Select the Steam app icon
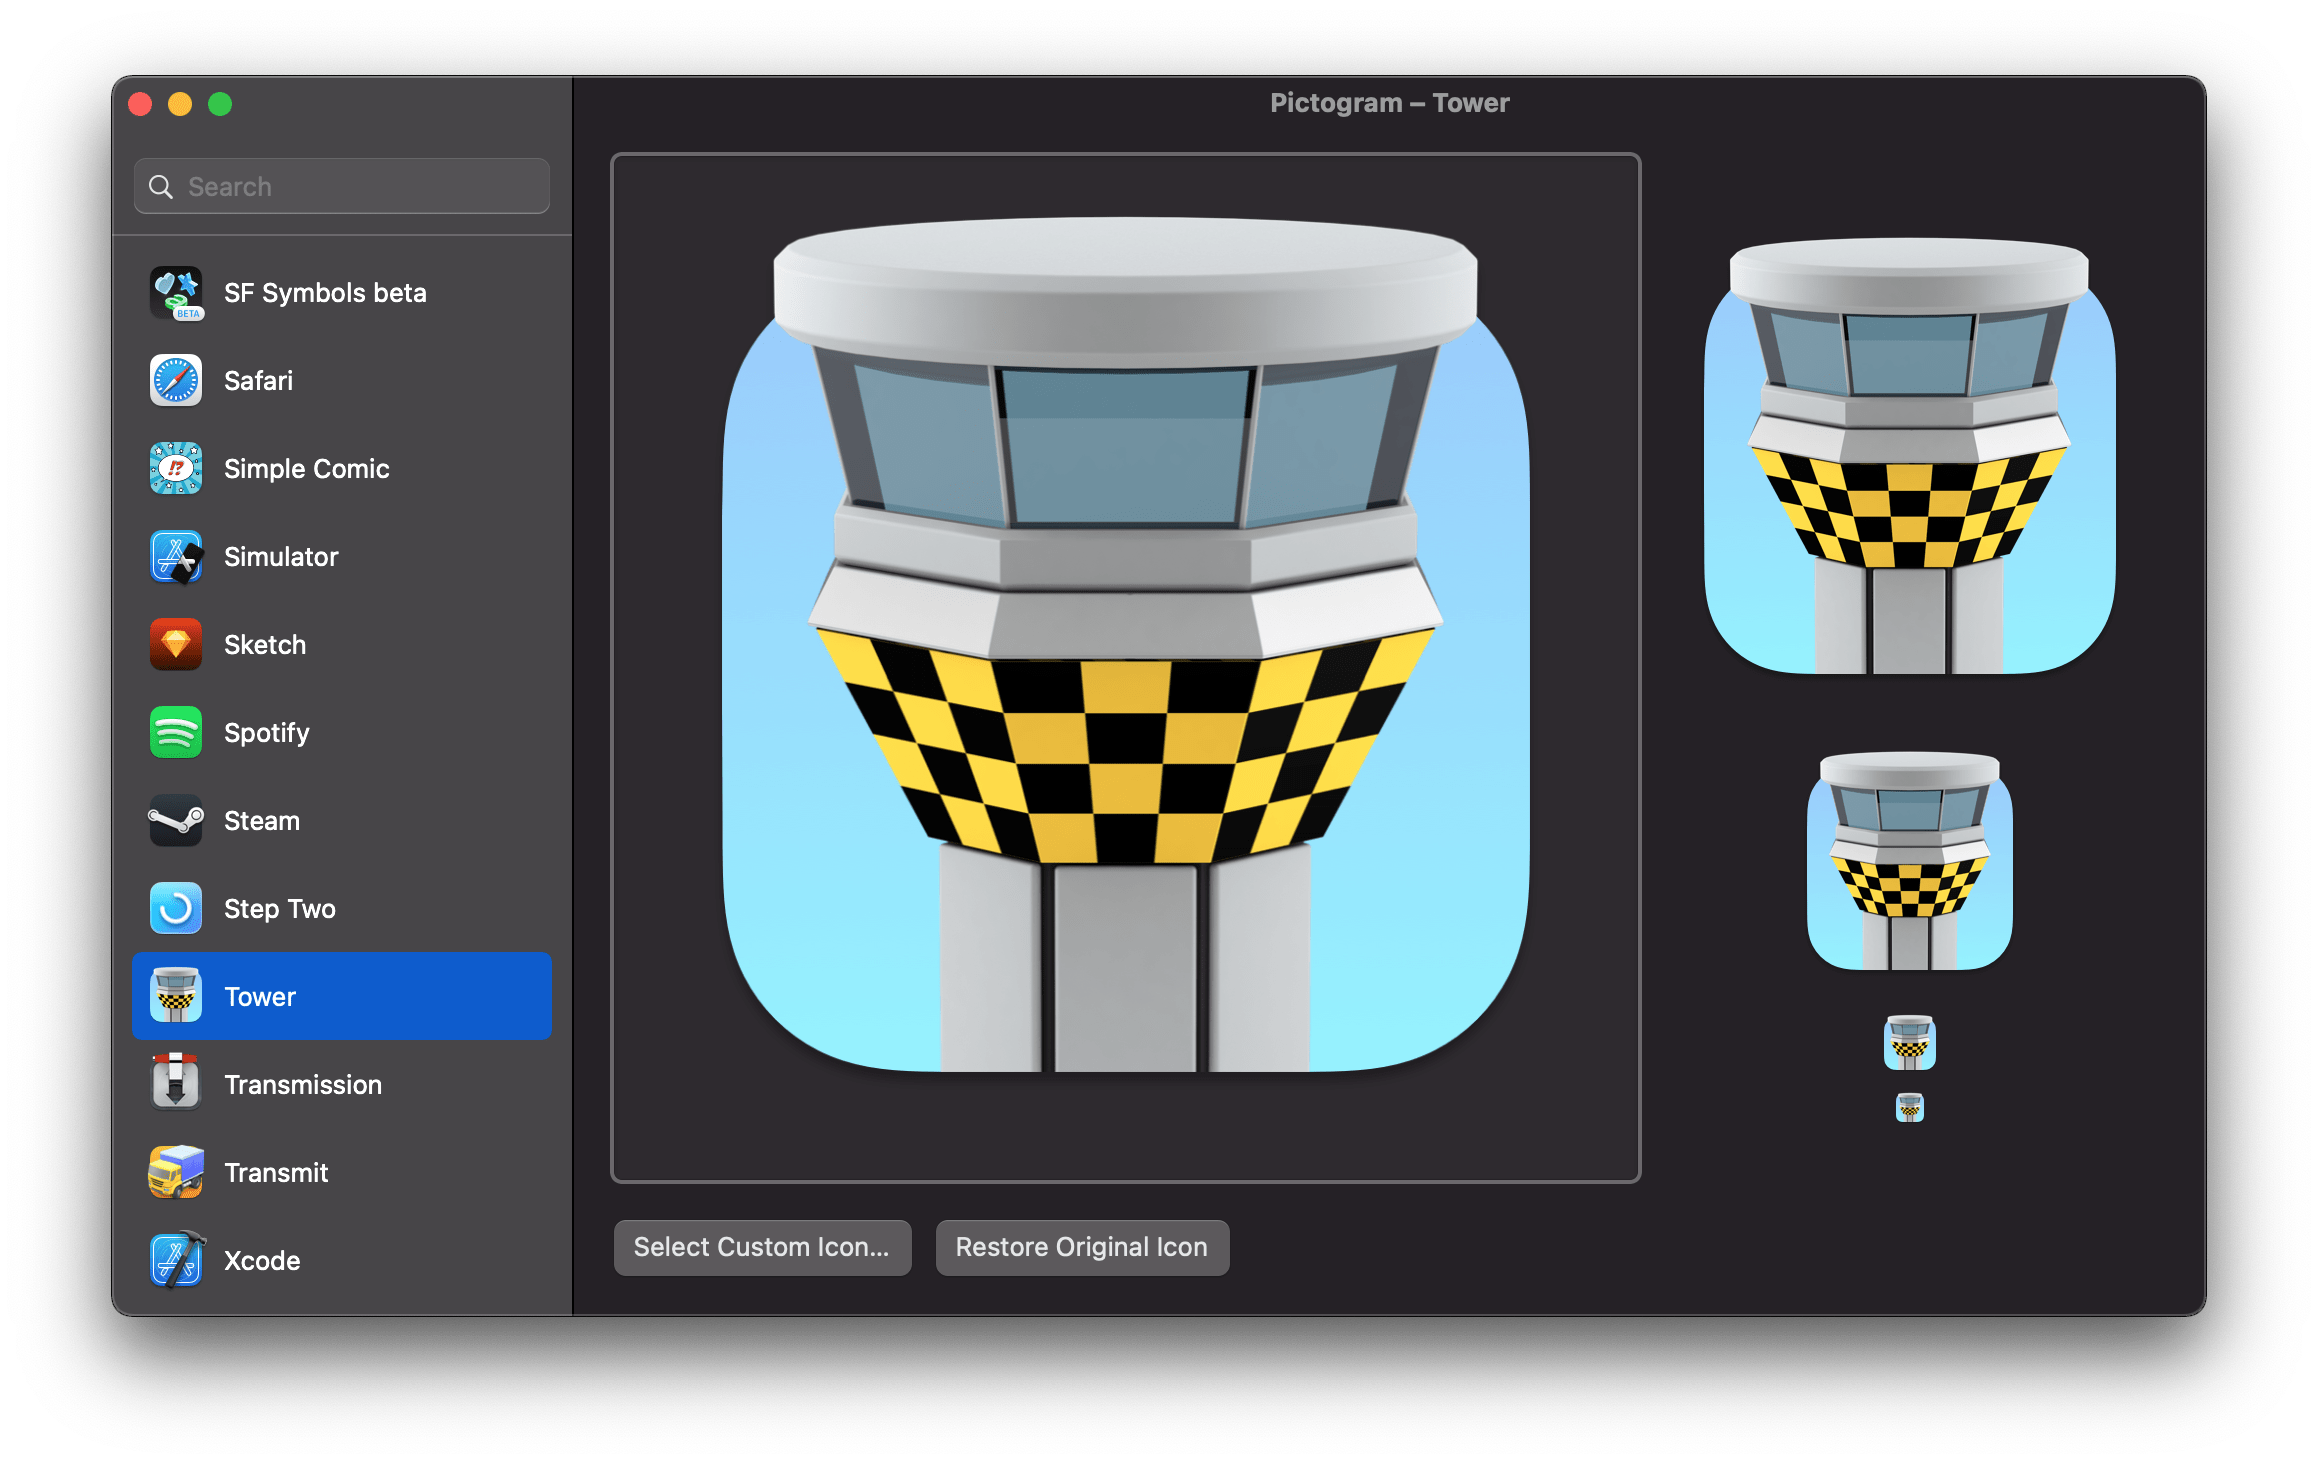The height and width of the screenshot is (1464, 2318). click(x=176, y=821)
